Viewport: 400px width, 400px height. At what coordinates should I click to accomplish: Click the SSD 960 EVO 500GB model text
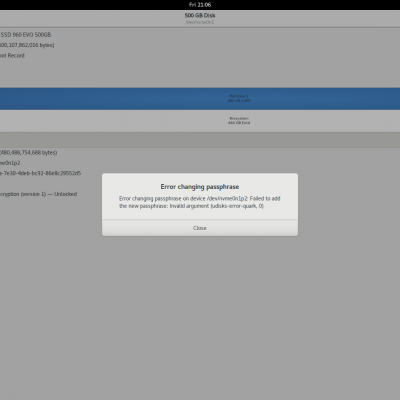[x=26, y=35]
